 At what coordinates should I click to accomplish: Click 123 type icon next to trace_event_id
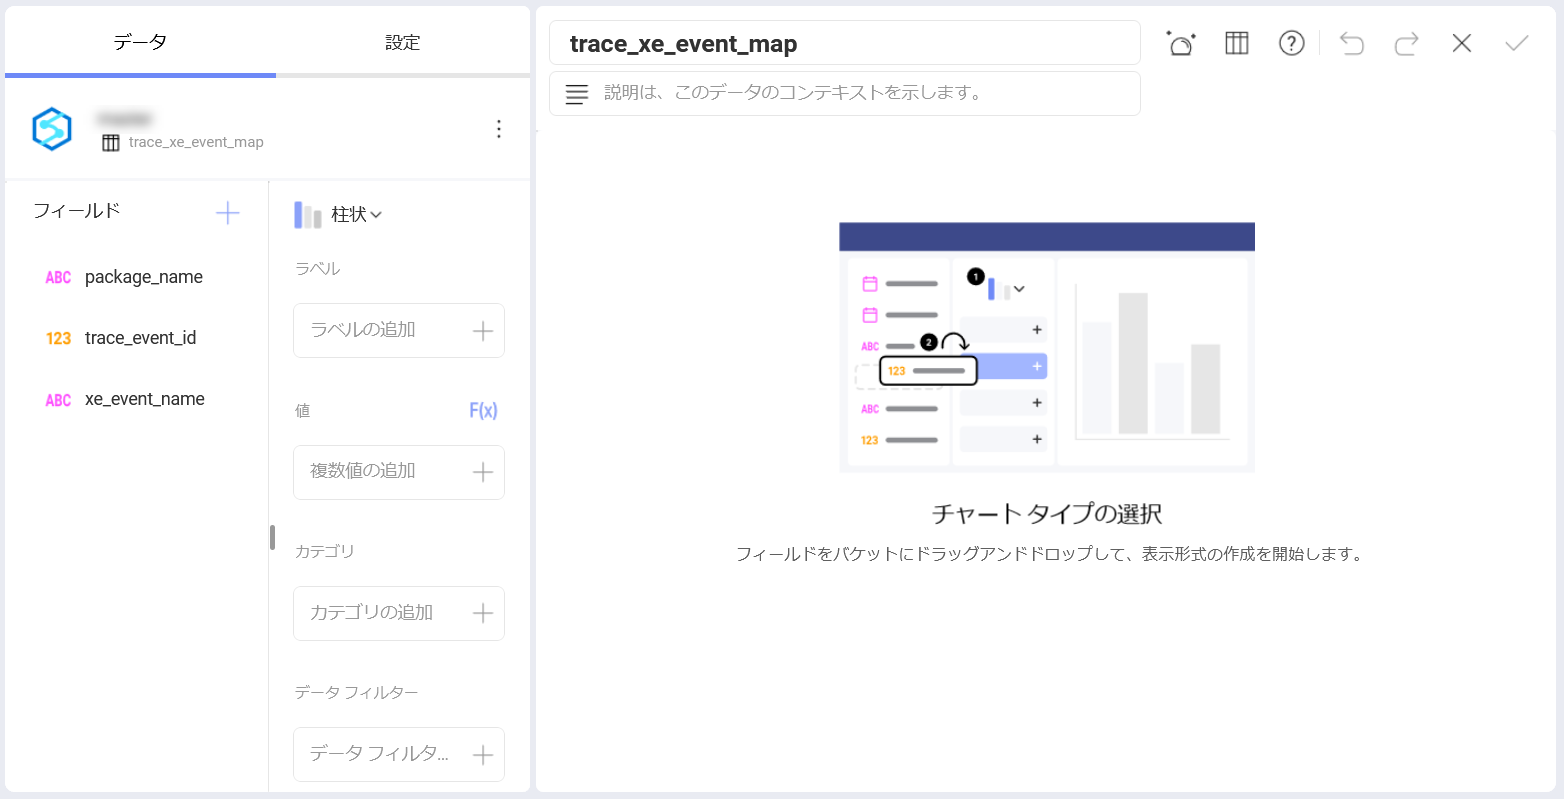[x=58, y=339]
